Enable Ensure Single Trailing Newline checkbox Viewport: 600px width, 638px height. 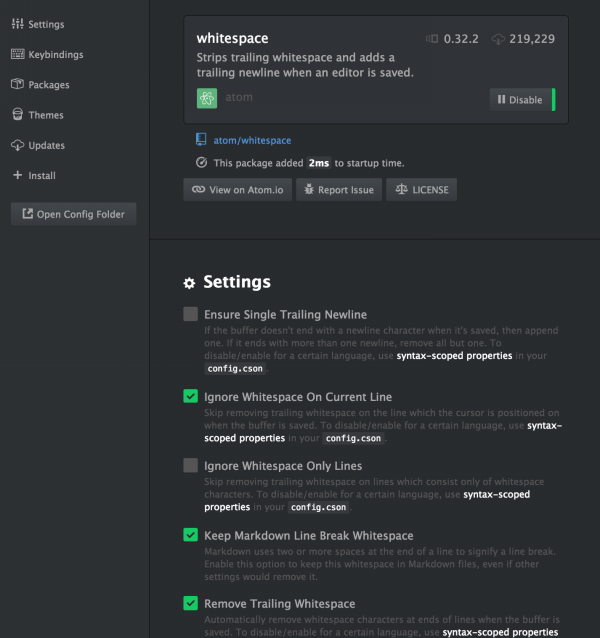click(x=191, y=314)
